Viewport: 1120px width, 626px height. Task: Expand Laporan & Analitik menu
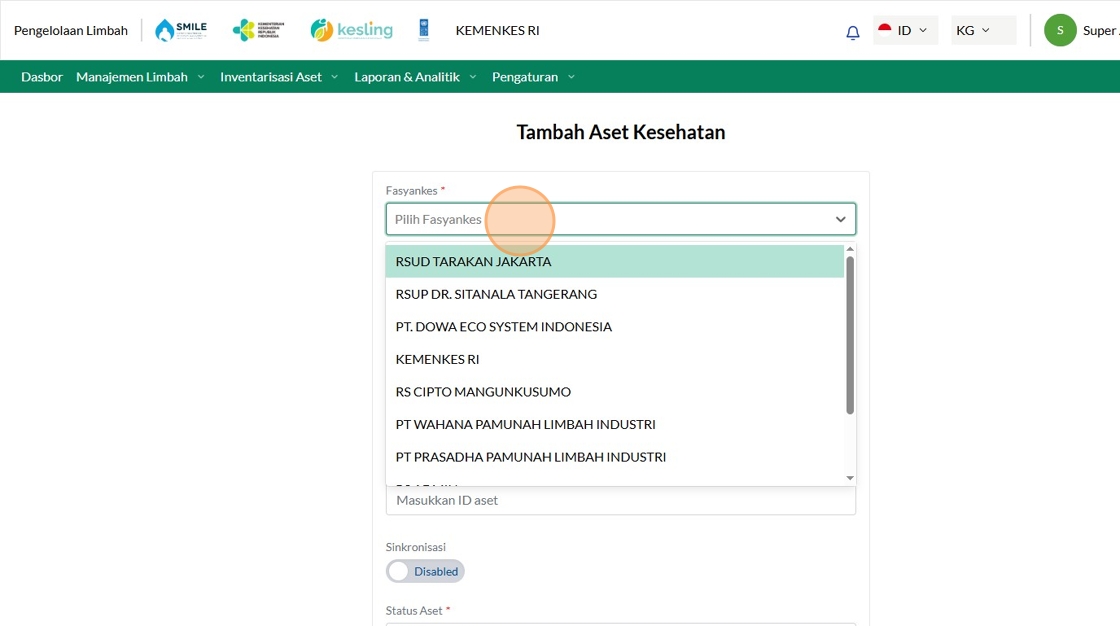pyautogui.click(x=415, y=76)
